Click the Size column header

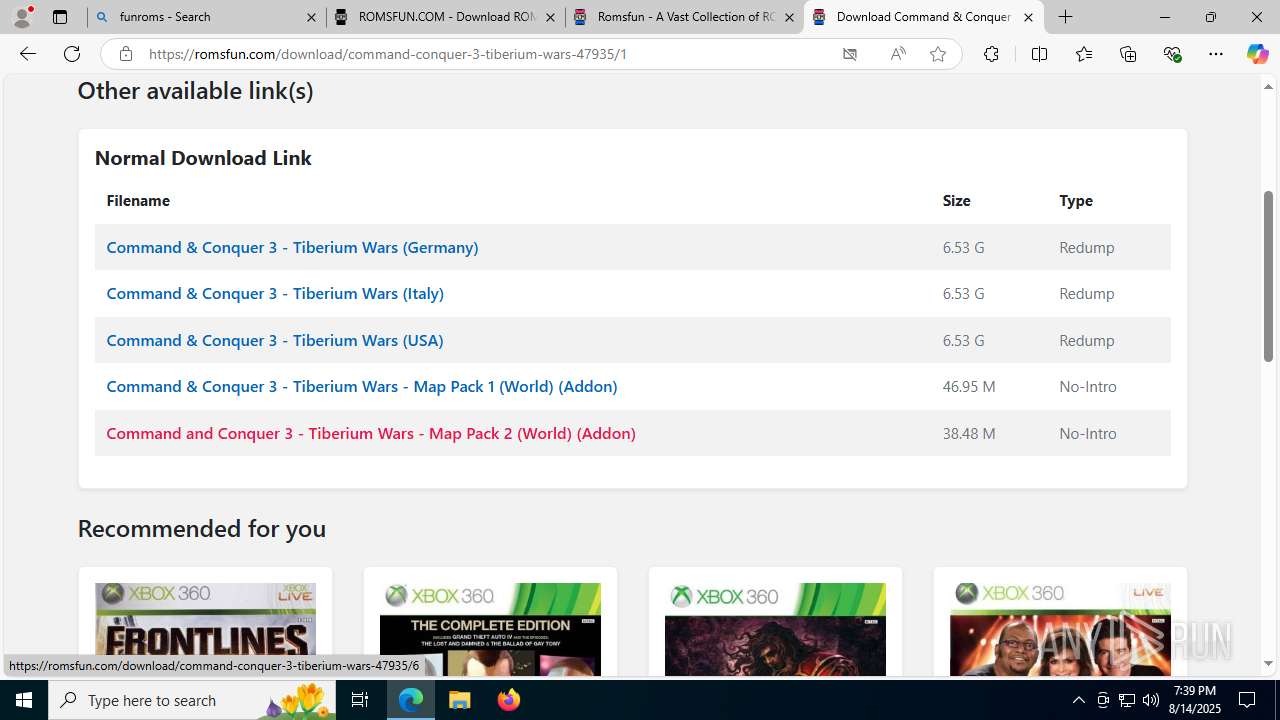coord(956,200)
